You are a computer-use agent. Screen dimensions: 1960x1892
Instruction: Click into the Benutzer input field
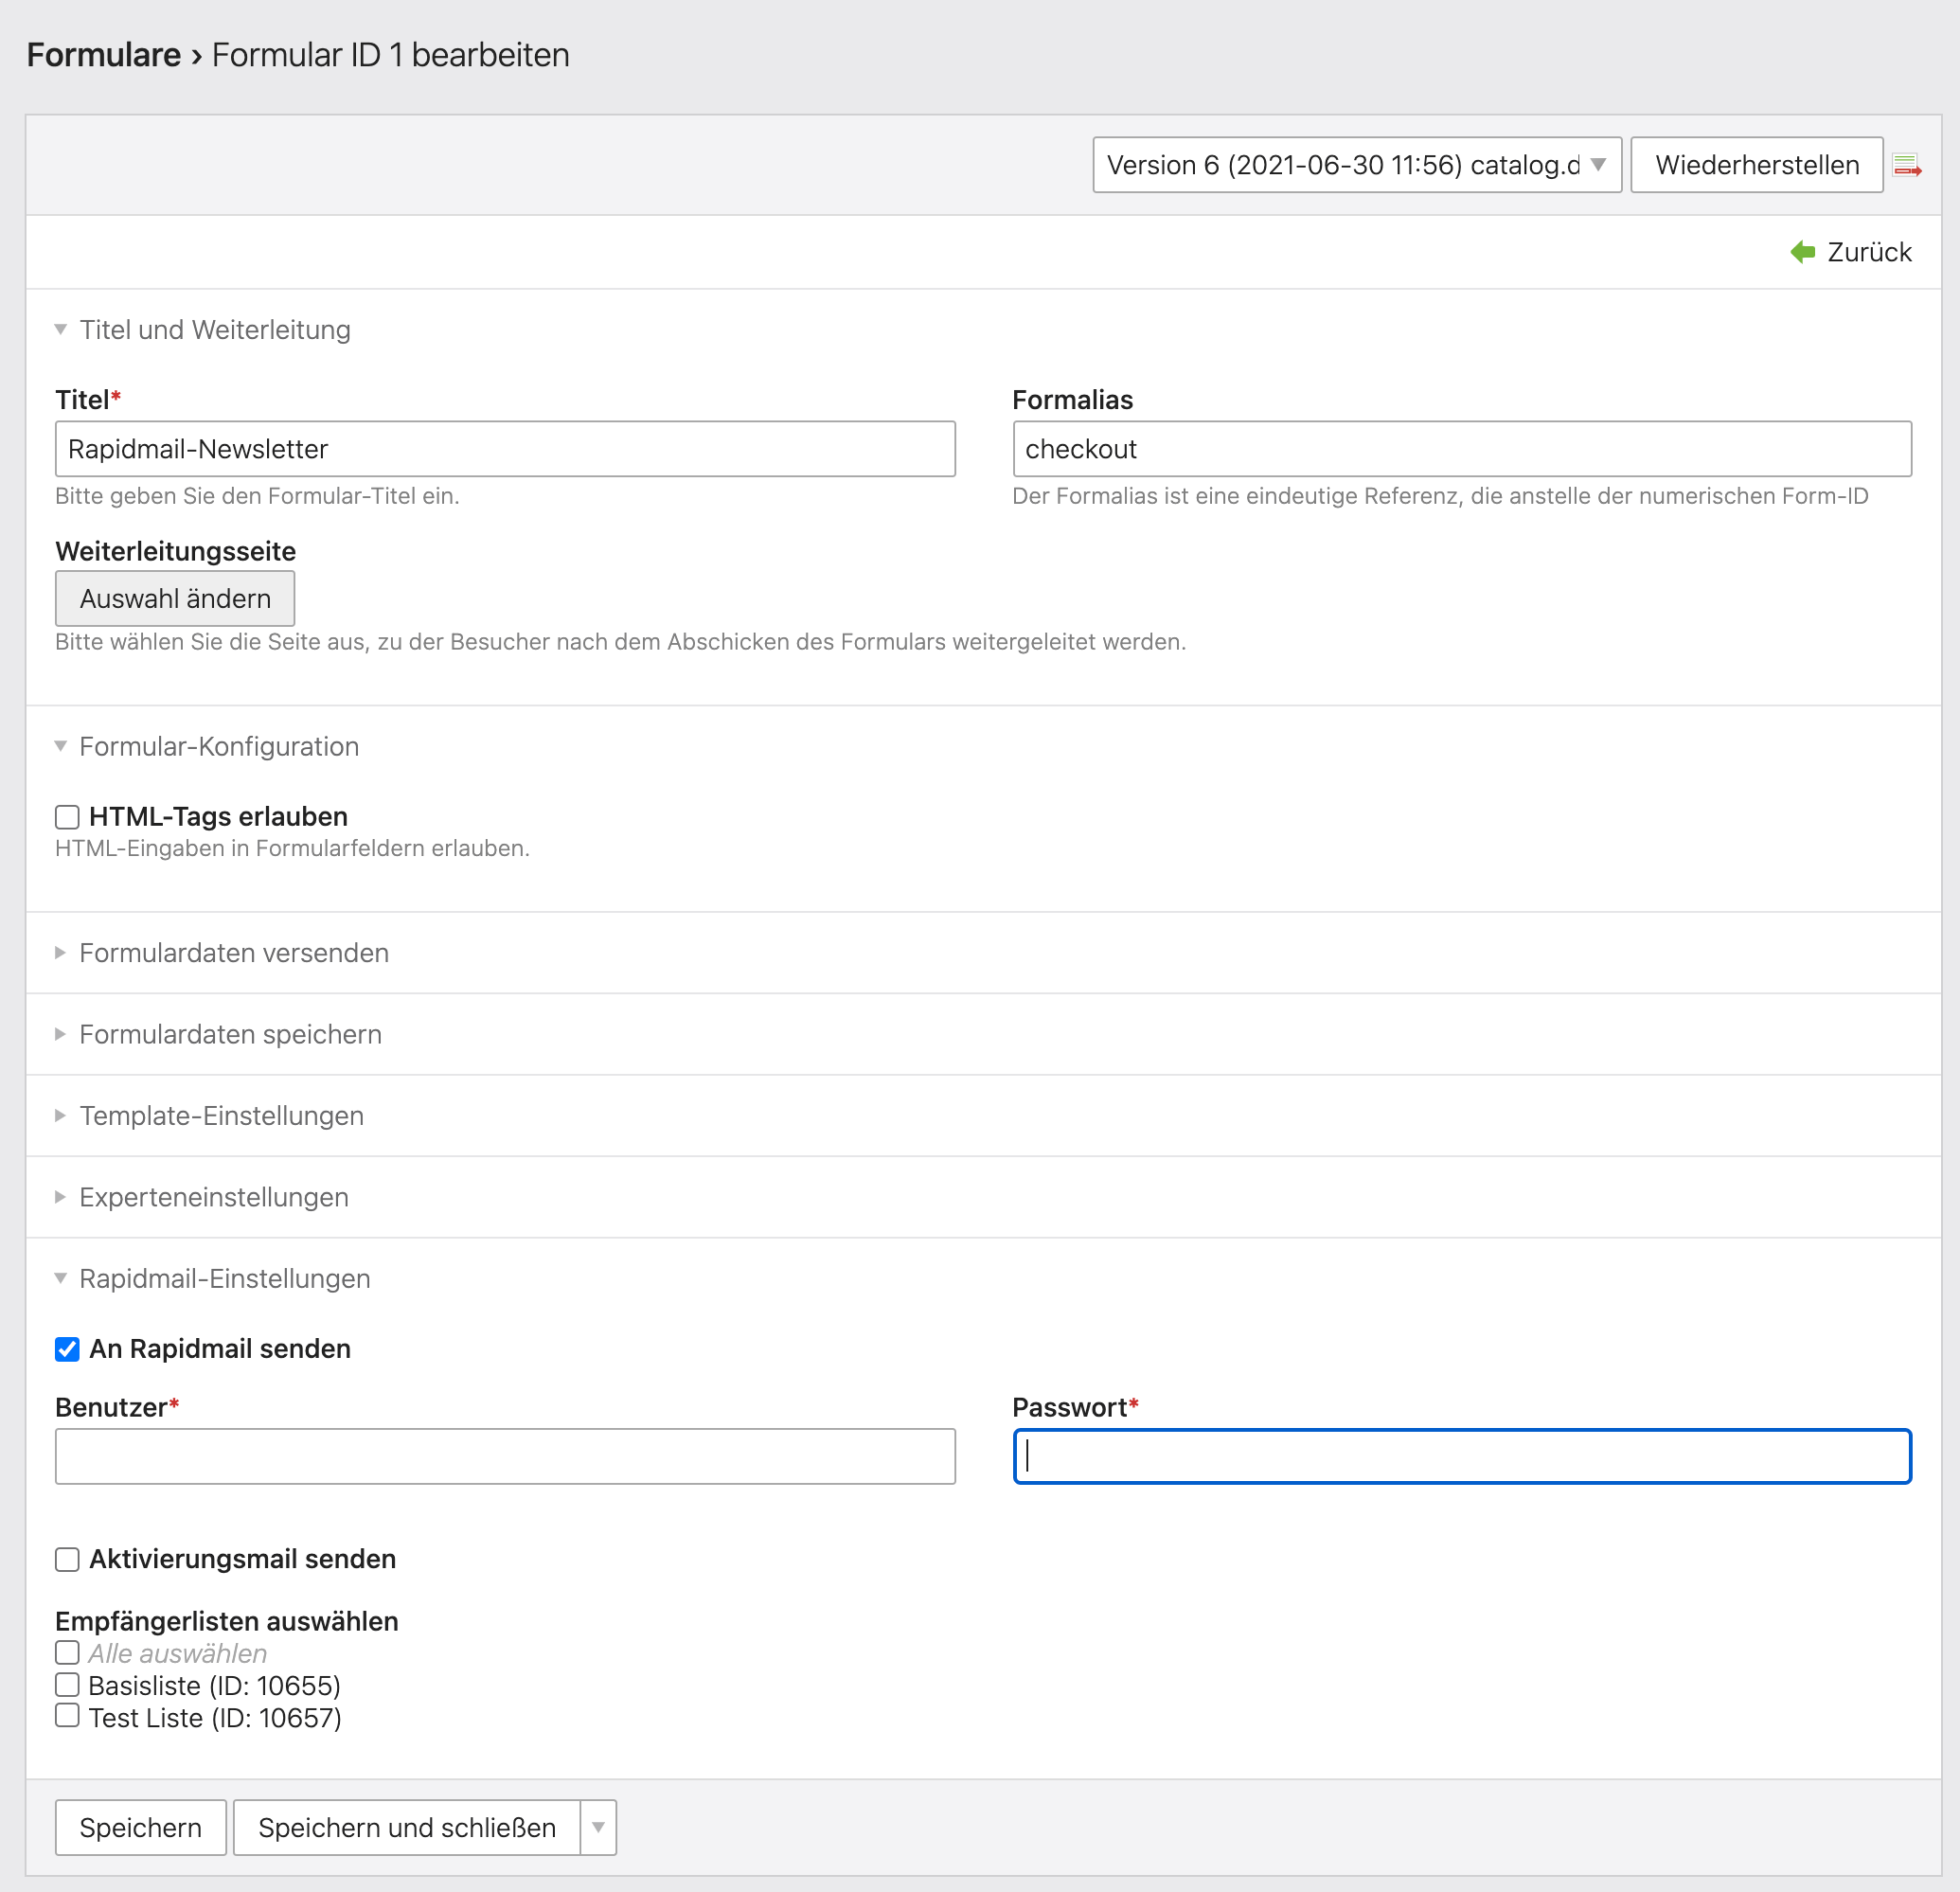[x=505, y=1456]
